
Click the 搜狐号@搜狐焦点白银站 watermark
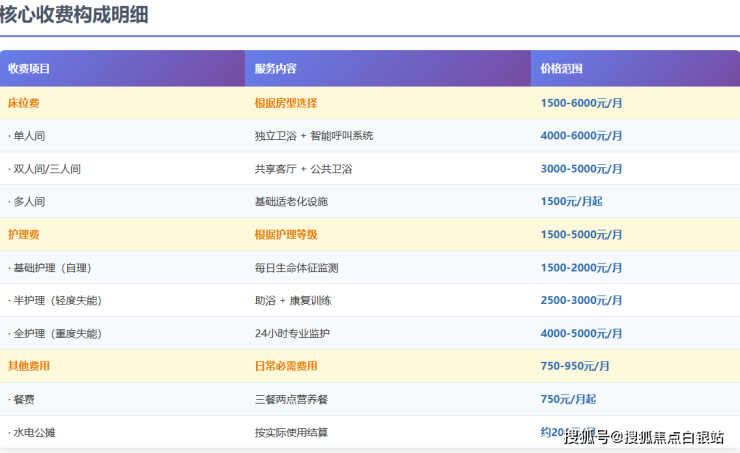point(644,437)
